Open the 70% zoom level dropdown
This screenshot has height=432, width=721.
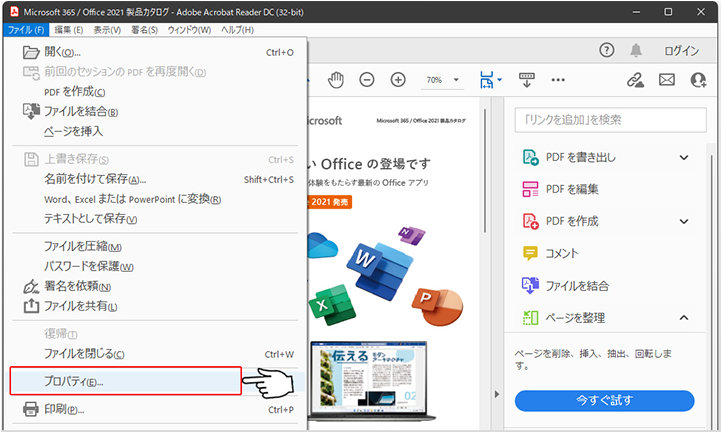[x=442, y=80]
